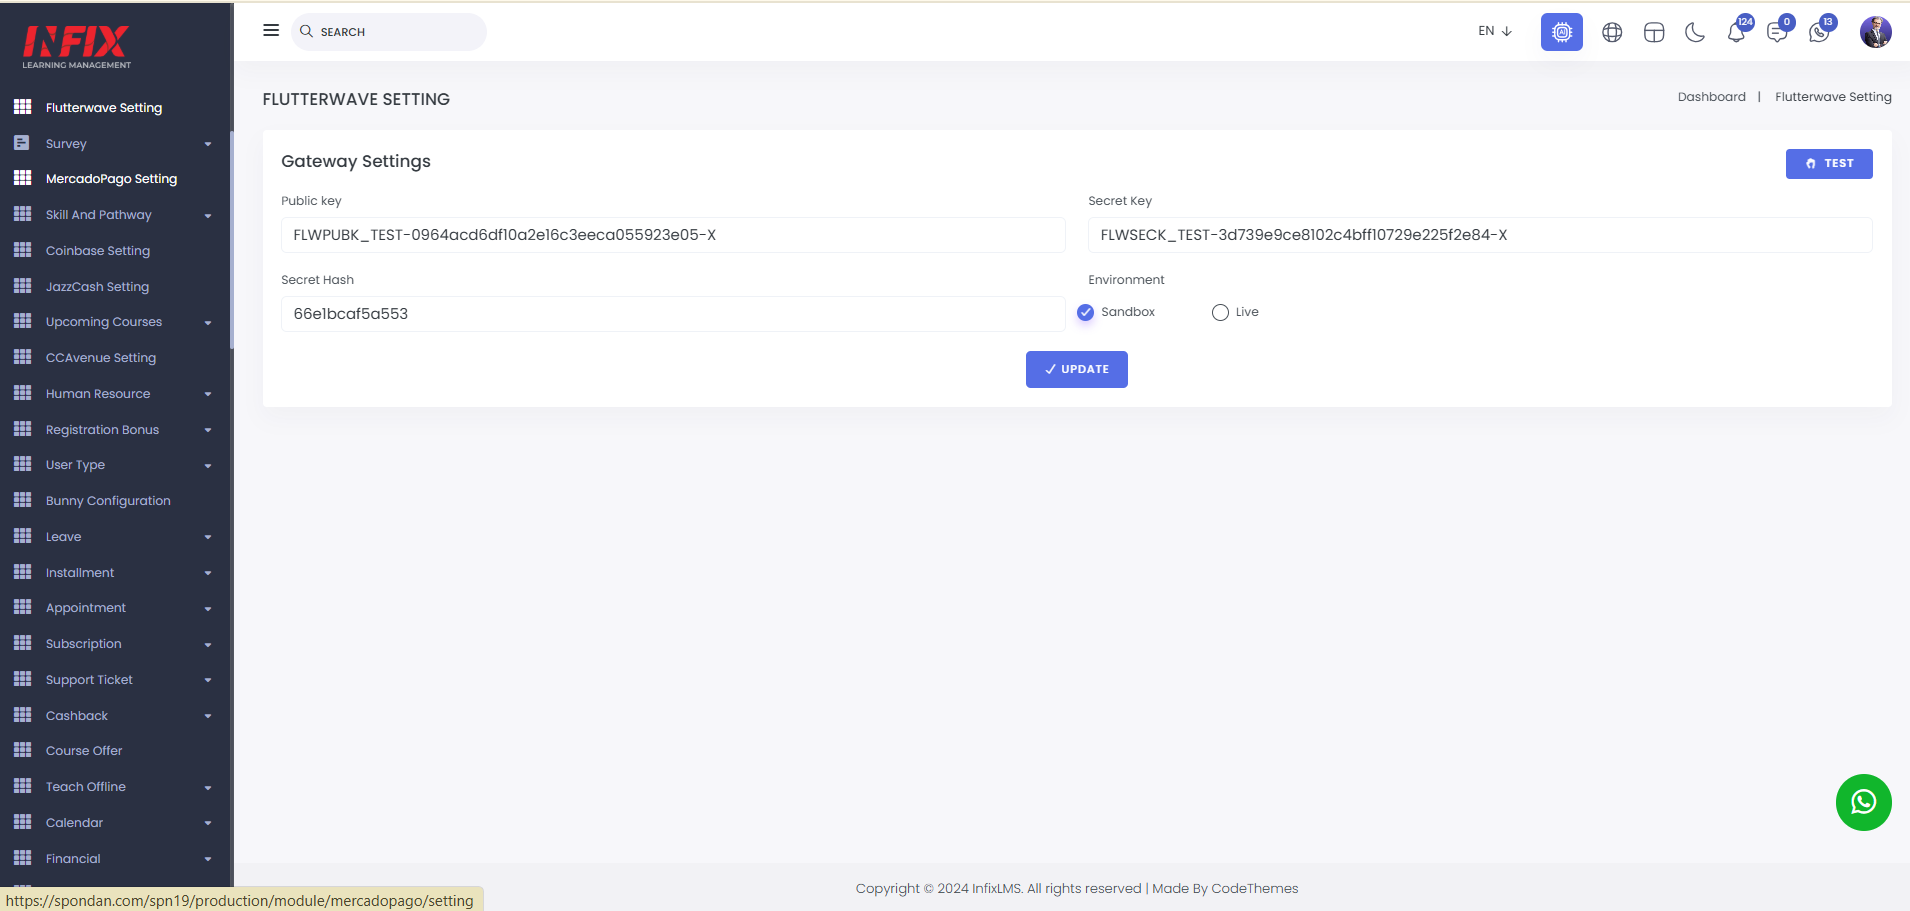This screenshot has width=1910, height=911.
Task: Open notifications bell icon
Action: tap(1737, 32)
